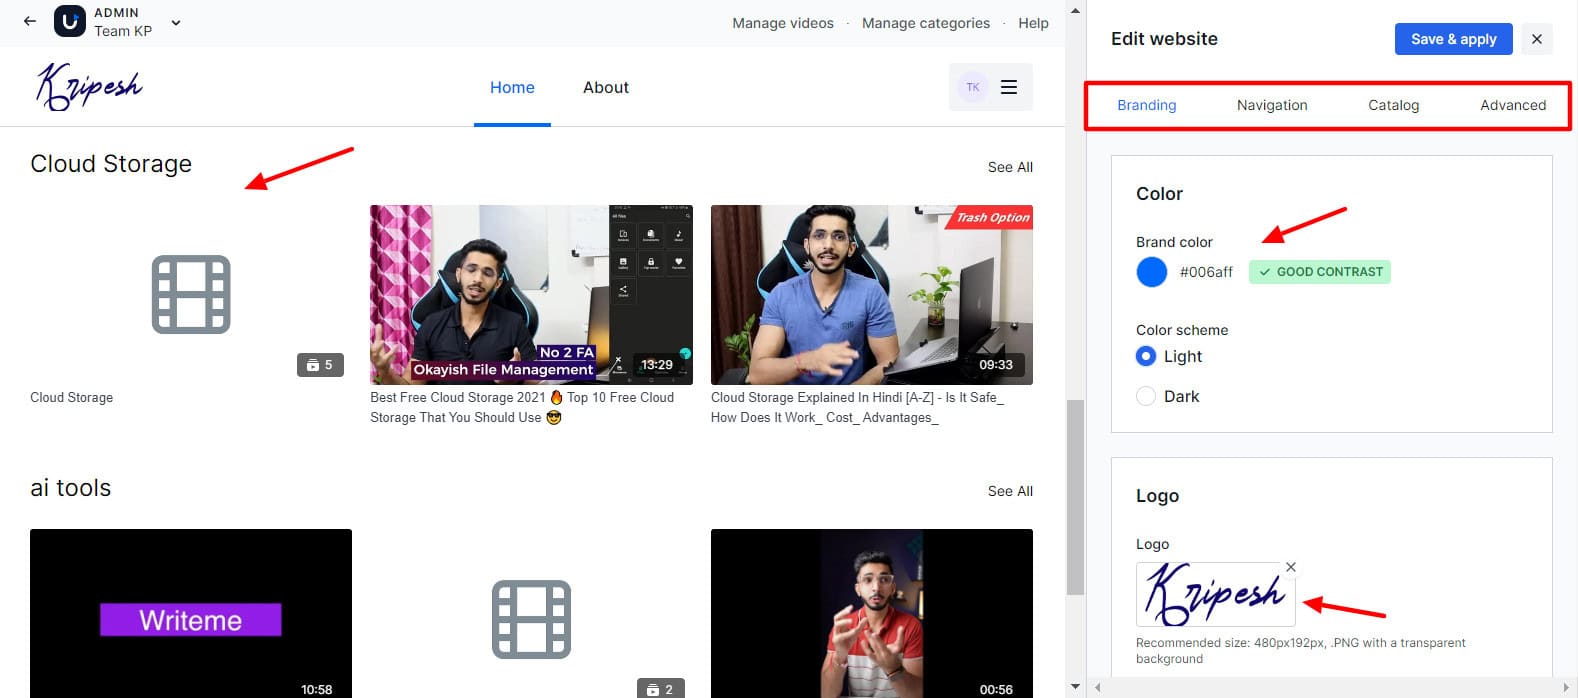Open the About page menu item
The image size is (1578, 698).
point(605,88)
